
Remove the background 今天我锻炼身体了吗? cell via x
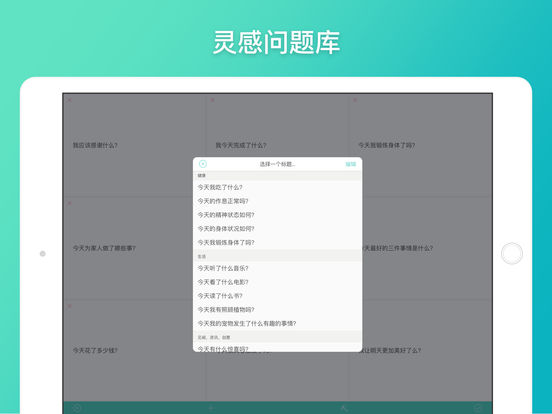355,100
